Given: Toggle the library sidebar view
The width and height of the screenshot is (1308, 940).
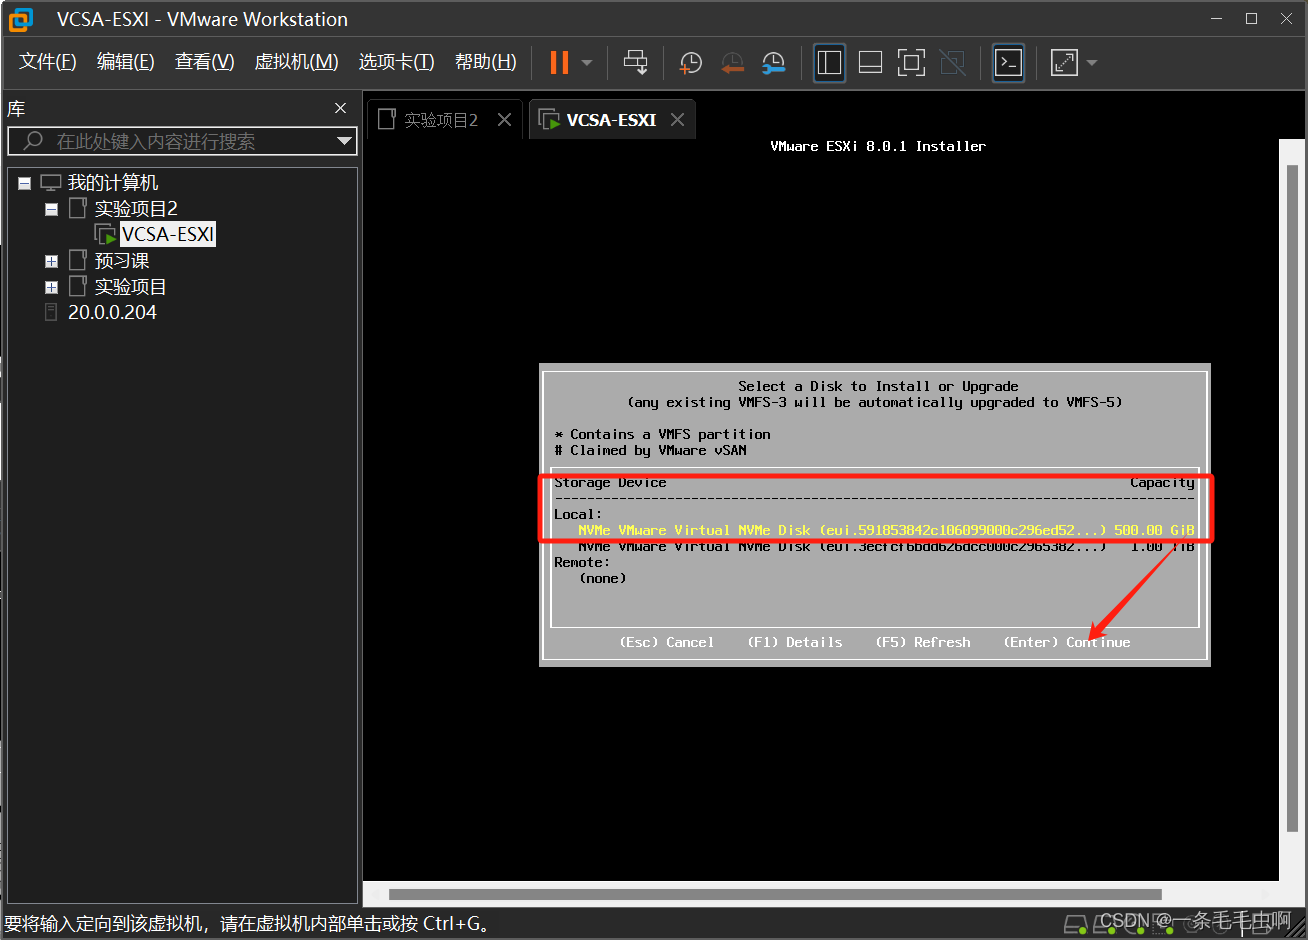Looking at the screenshot, I should click(x=829, y=63).
